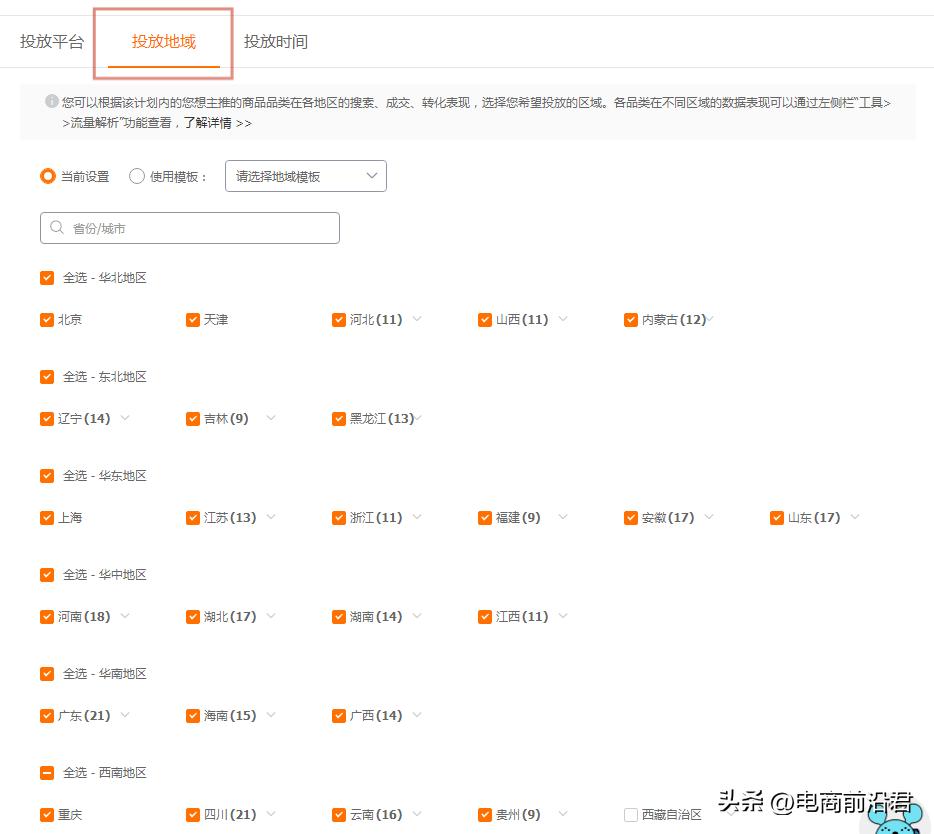The width and height of the screenshot is (934, 834).
Task: Uncheck the 北京 checkbox
Action: click(47, 319)
